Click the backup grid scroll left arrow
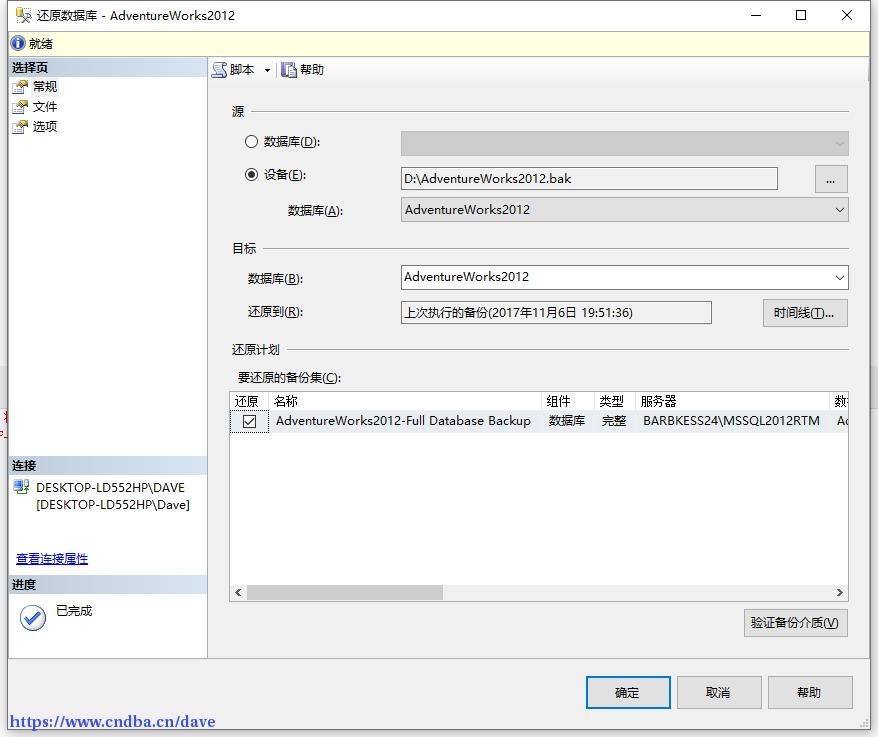 pyautogui.click(x=239, y=593)
